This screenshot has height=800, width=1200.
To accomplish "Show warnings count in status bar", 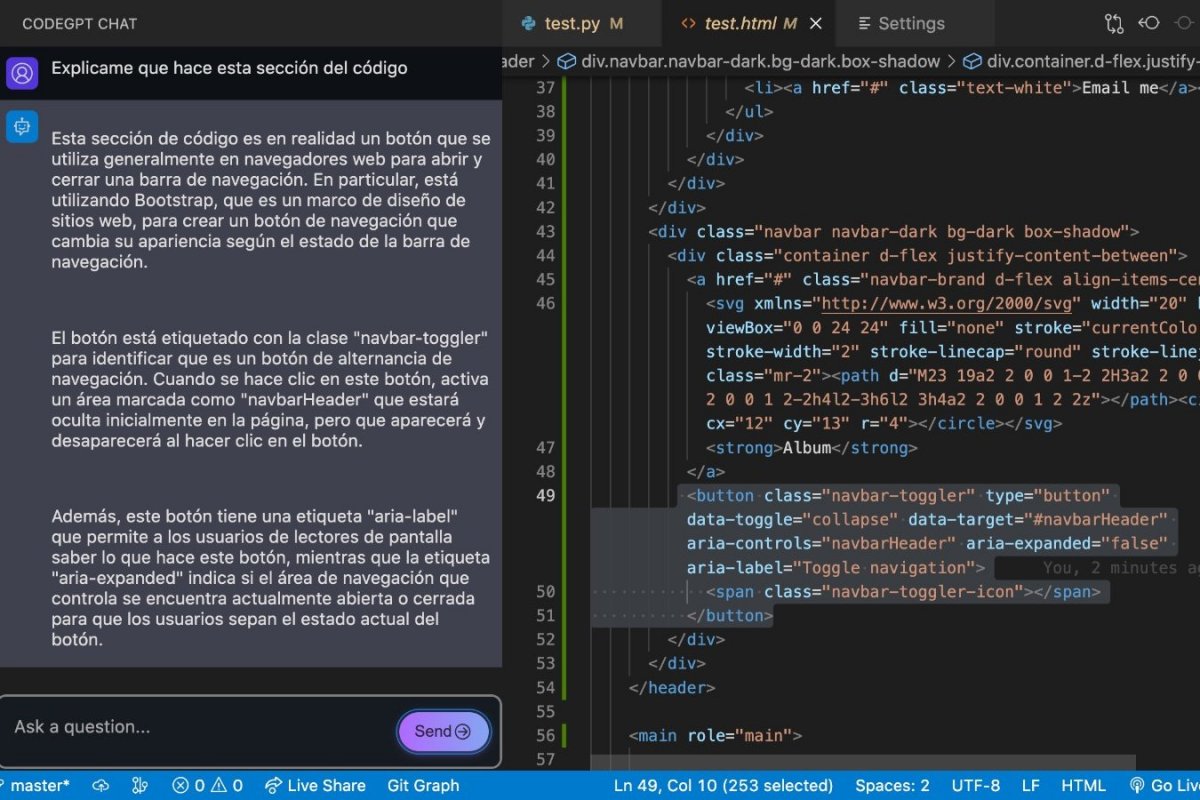I will click(x=227, y=785).
